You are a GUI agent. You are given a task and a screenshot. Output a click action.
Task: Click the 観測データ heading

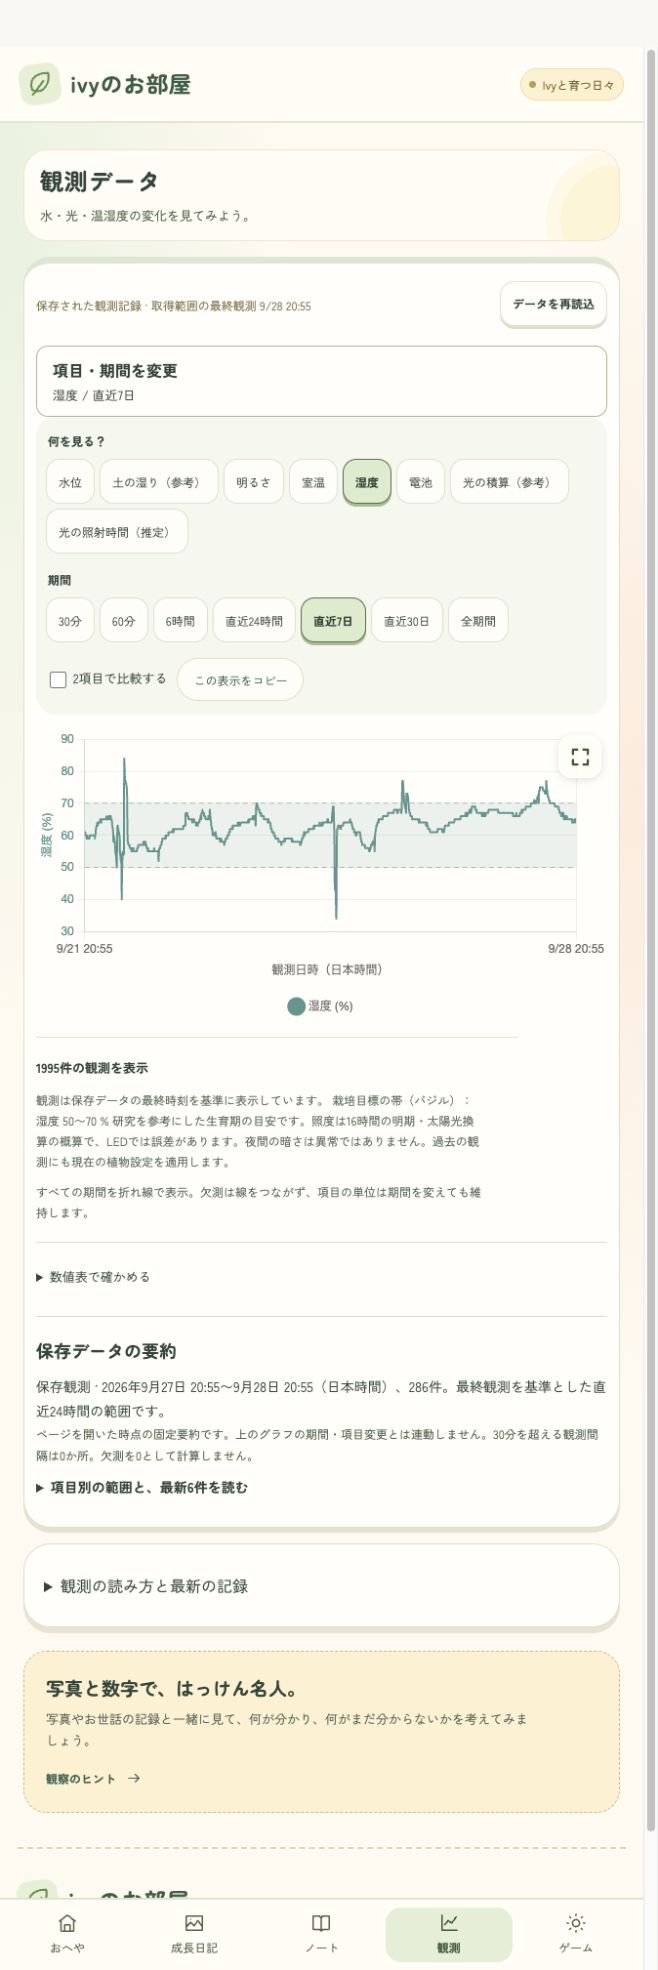[x=99, y=181]
